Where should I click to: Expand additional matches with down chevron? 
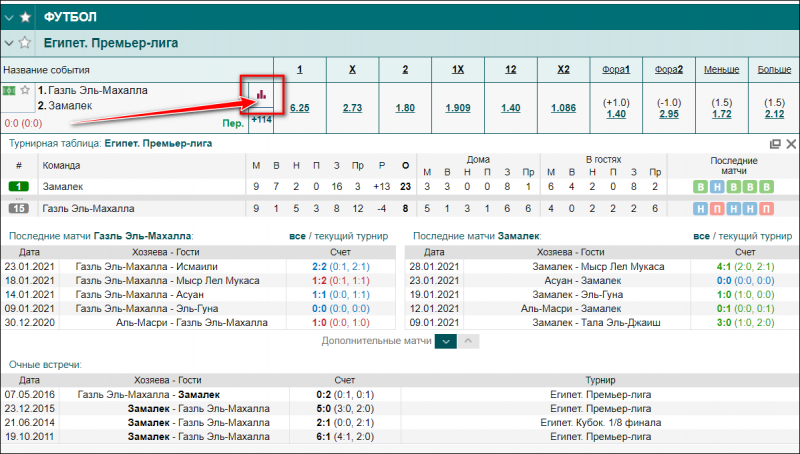point(445,341)
